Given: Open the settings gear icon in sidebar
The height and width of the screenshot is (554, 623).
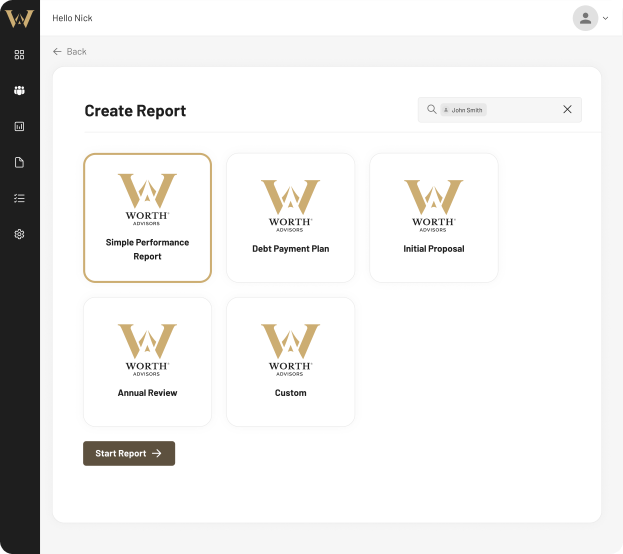Looking at the screenshot, I should point(19,234).
